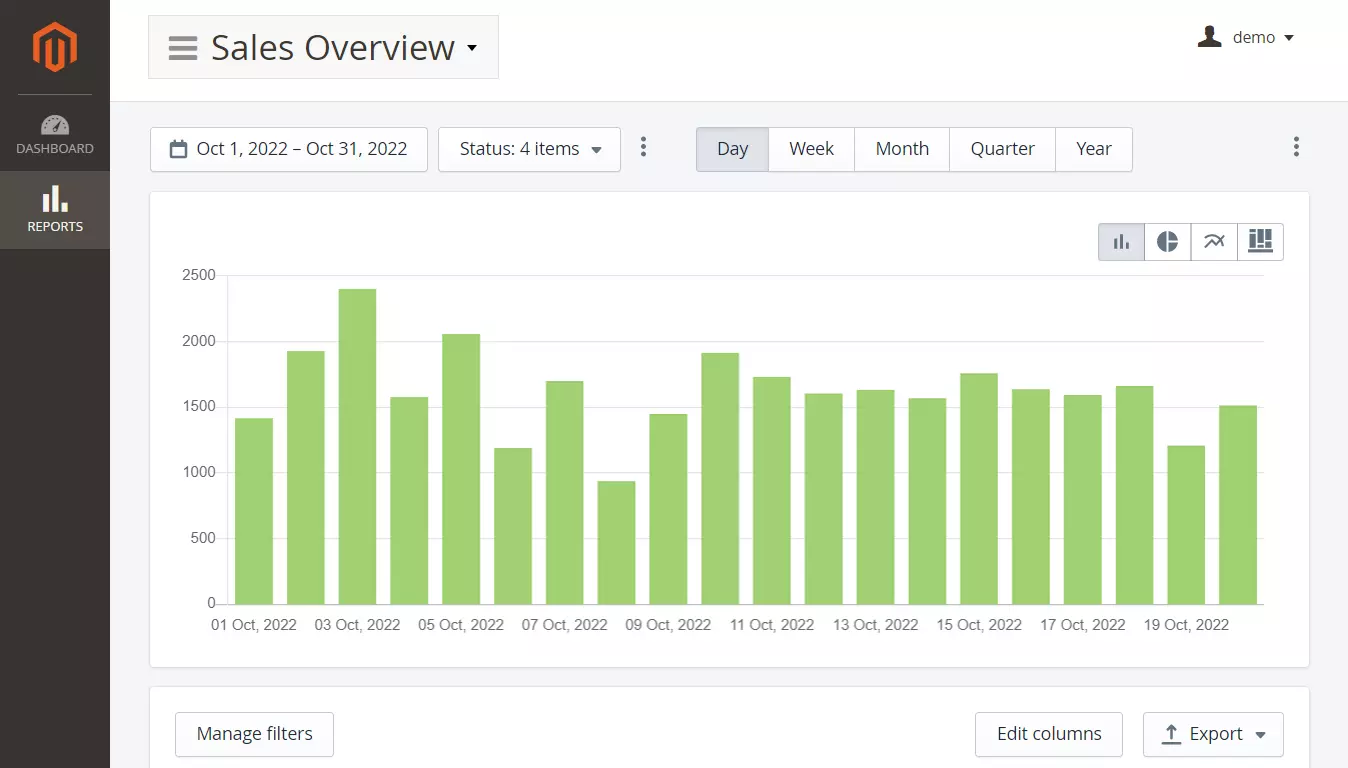Click the Magento logo icon
Screen dimensions: 1348x768
54,47
